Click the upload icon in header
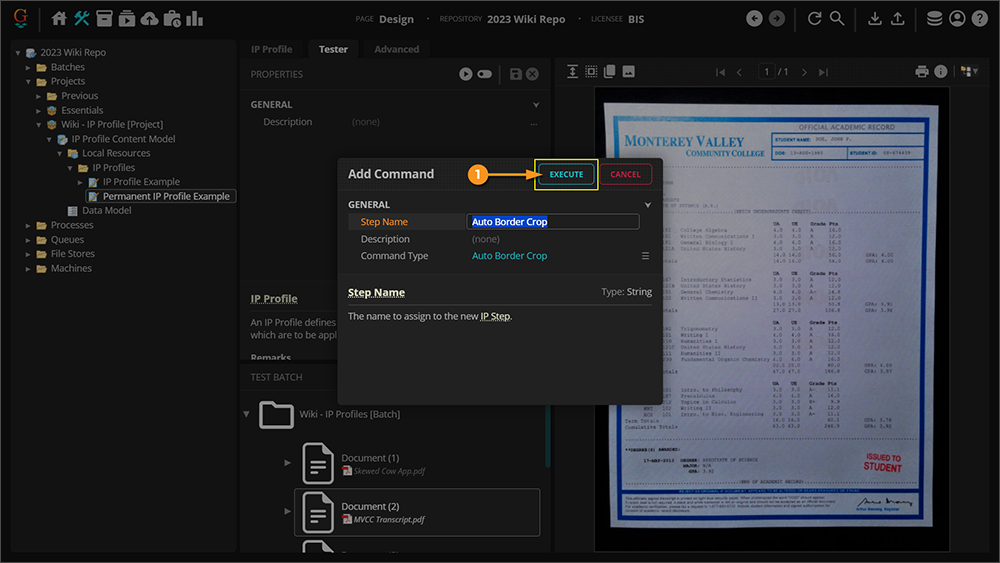 (897, 18)
